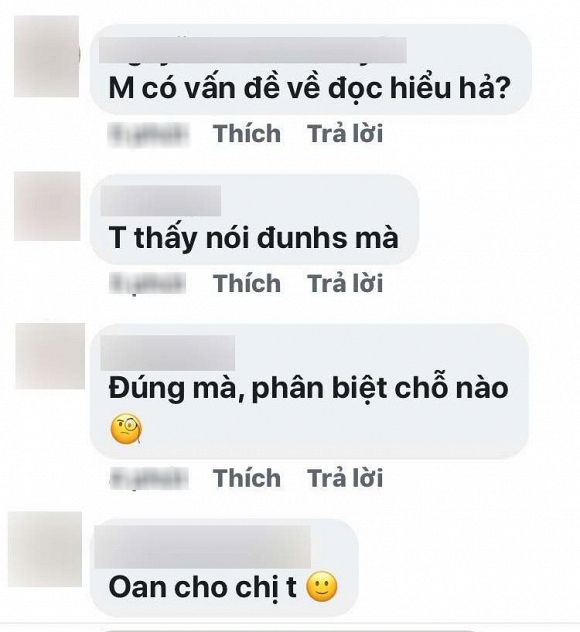
Task: Click the blurred timestamp under 'M có vấn đề về đọc hiểu hả?'
Action: pos(148,134)
